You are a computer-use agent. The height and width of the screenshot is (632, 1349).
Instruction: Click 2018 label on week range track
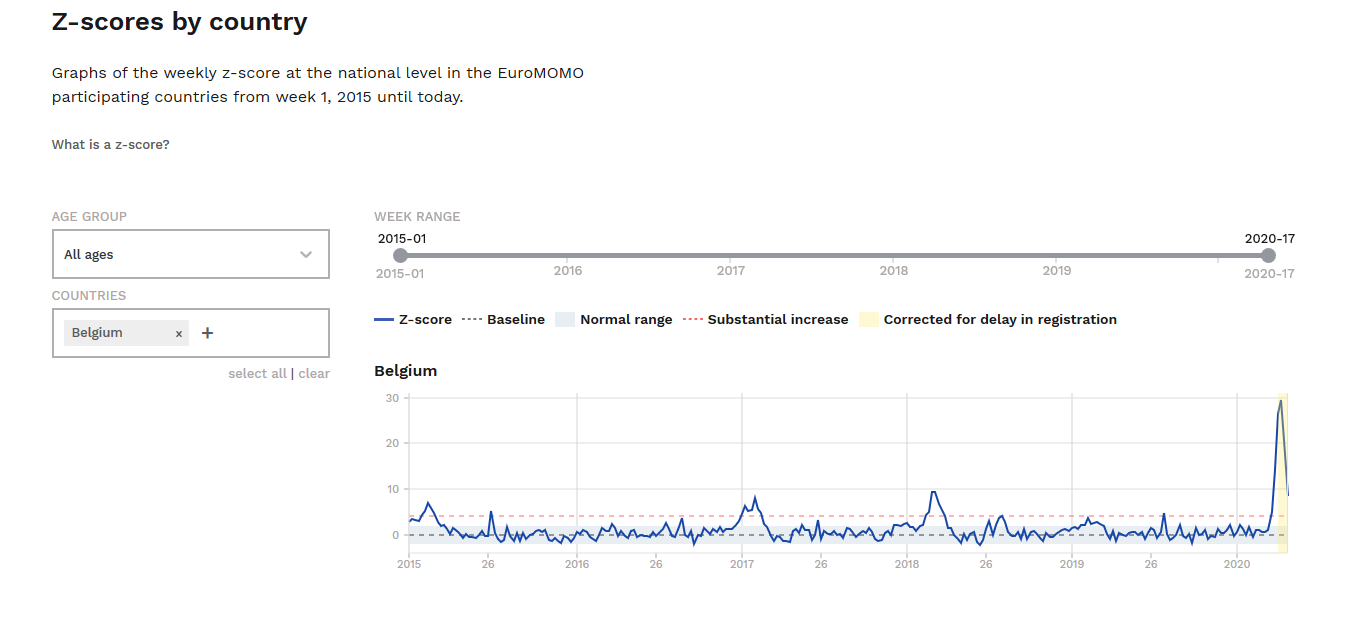click(894, 270)
